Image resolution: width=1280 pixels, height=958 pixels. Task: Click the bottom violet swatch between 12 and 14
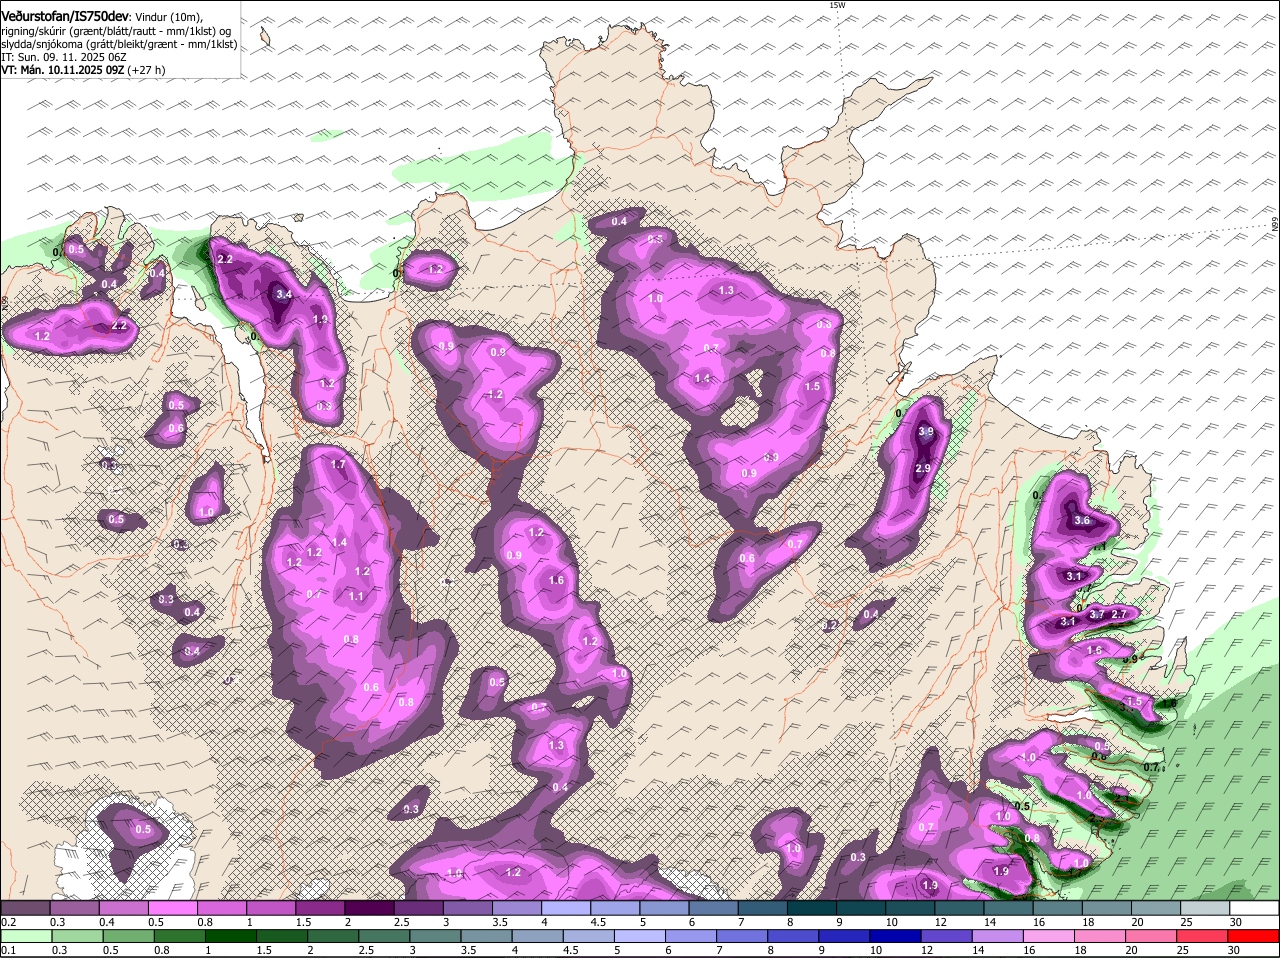[948, 936]
